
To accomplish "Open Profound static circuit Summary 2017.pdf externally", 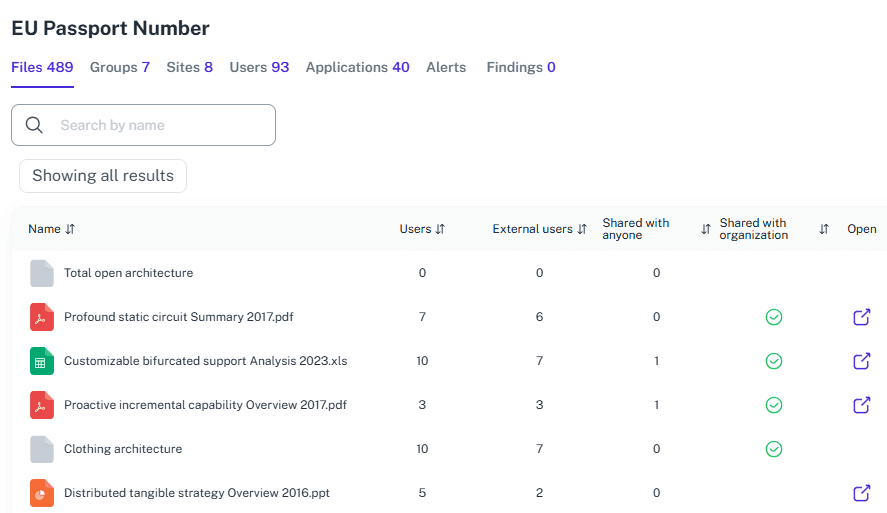I will coord(861,317).
